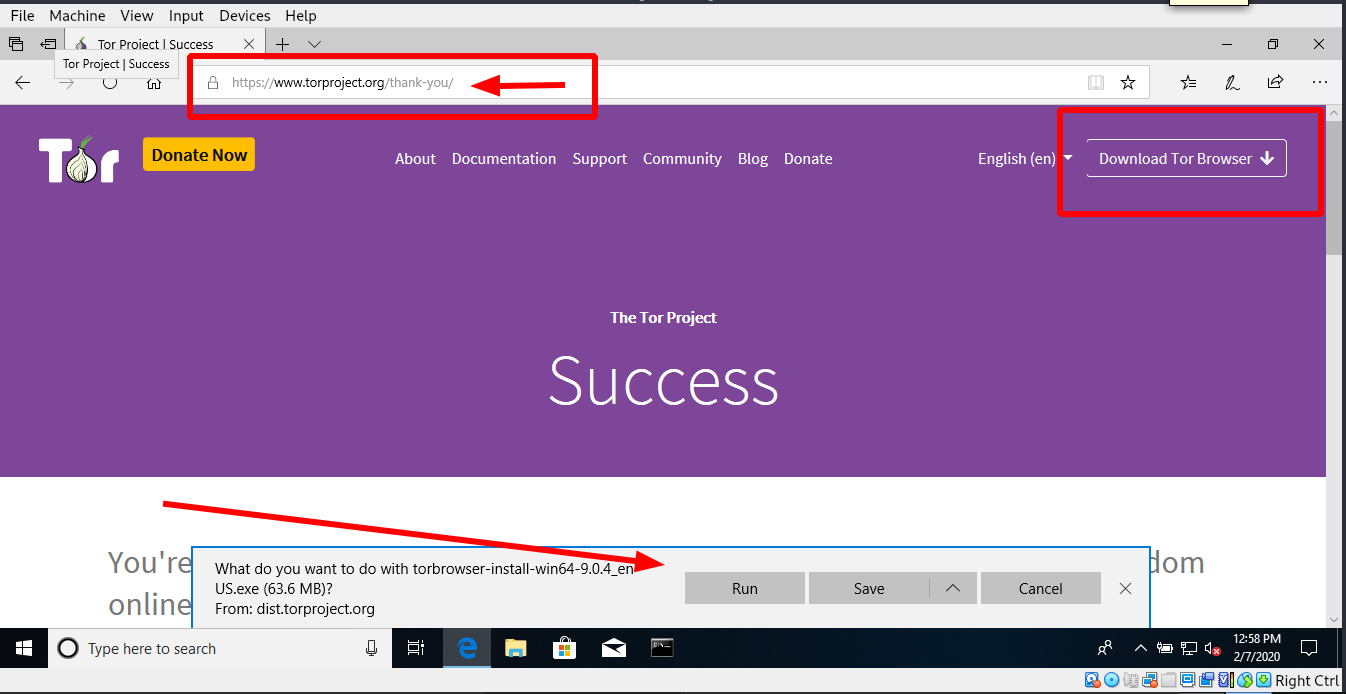Open the Windows Start menu
The image size is (1346, 694).
tap(24, 648)
